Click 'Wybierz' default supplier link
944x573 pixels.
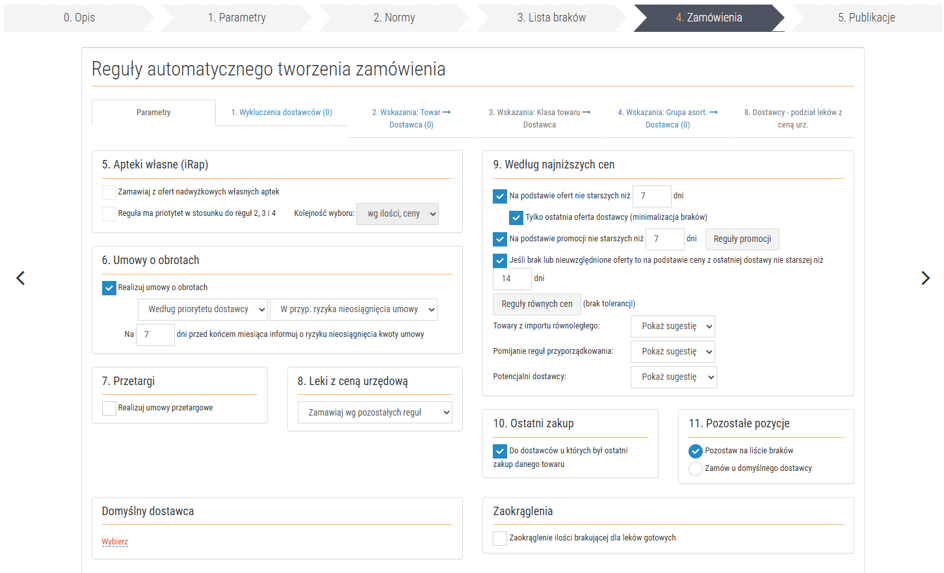115,542
